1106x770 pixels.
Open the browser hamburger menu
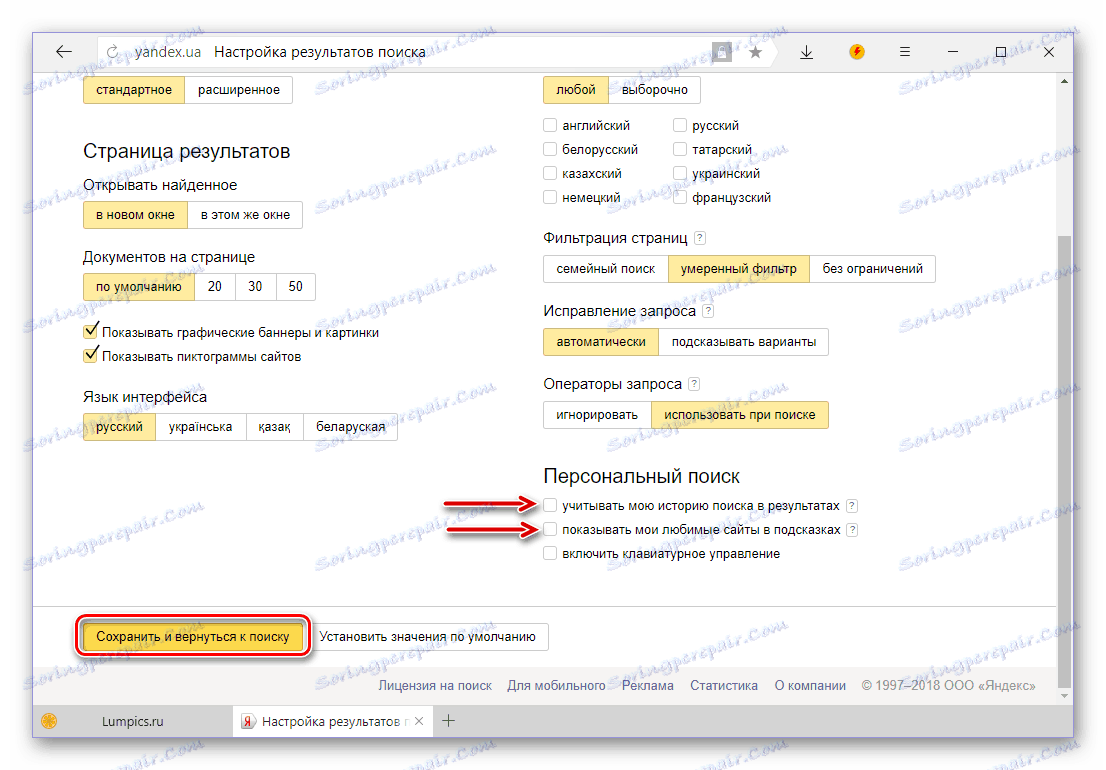pyautogui.click(x=905, y=51)
